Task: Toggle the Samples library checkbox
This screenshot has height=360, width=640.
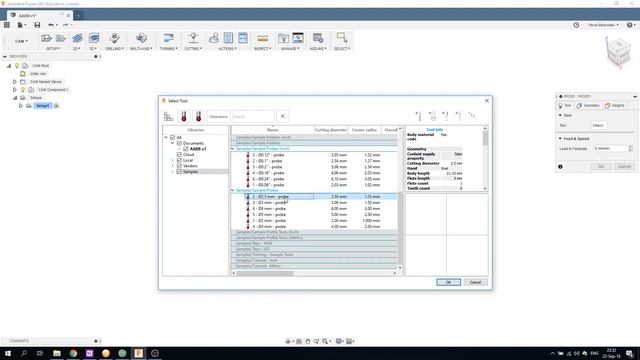Action: [179, 172]
